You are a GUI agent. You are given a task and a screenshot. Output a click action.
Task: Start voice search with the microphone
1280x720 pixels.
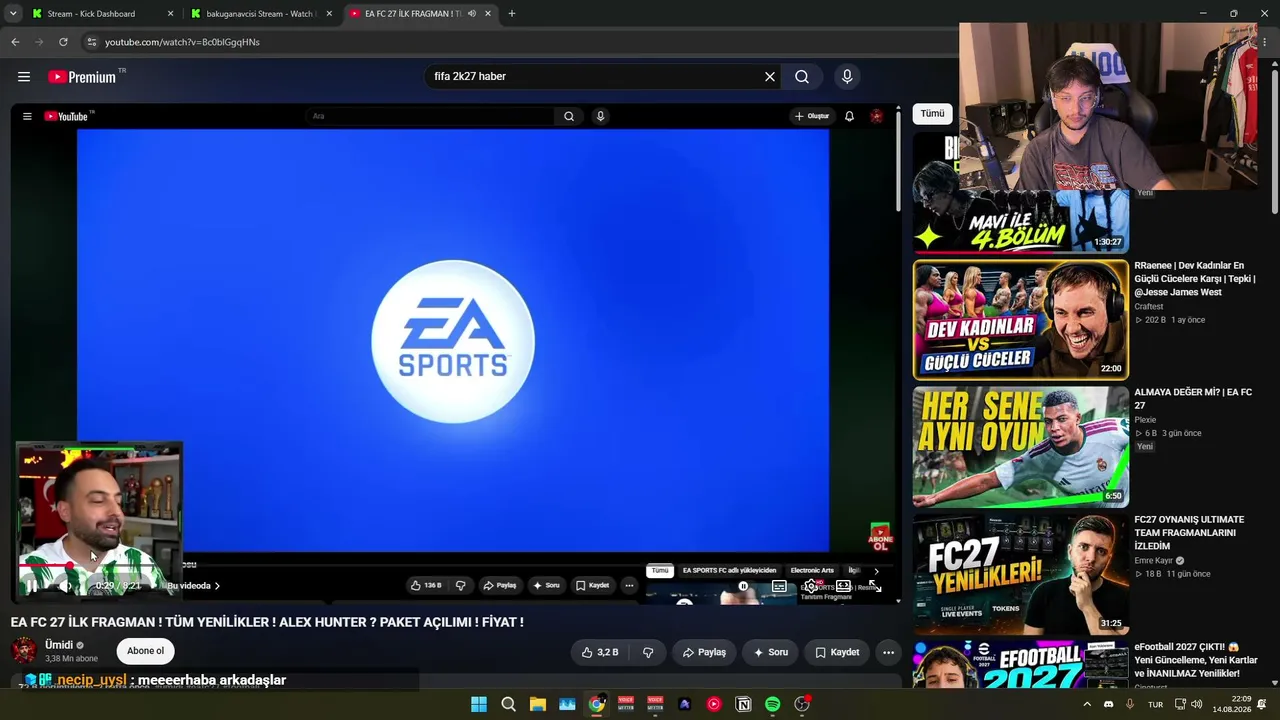coord(847,77)
